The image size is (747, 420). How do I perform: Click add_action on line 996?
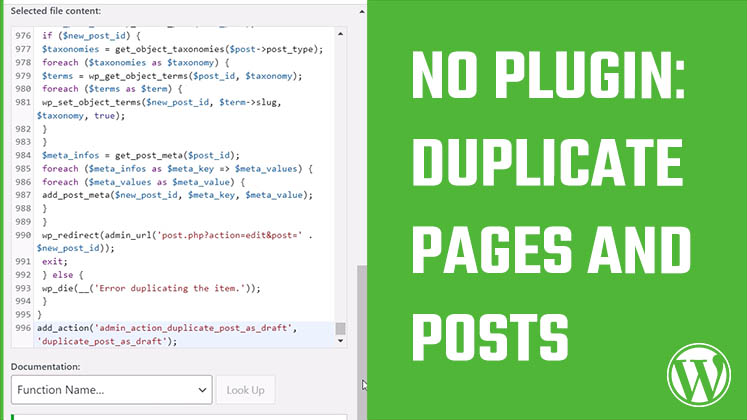(x=63, y=328)
